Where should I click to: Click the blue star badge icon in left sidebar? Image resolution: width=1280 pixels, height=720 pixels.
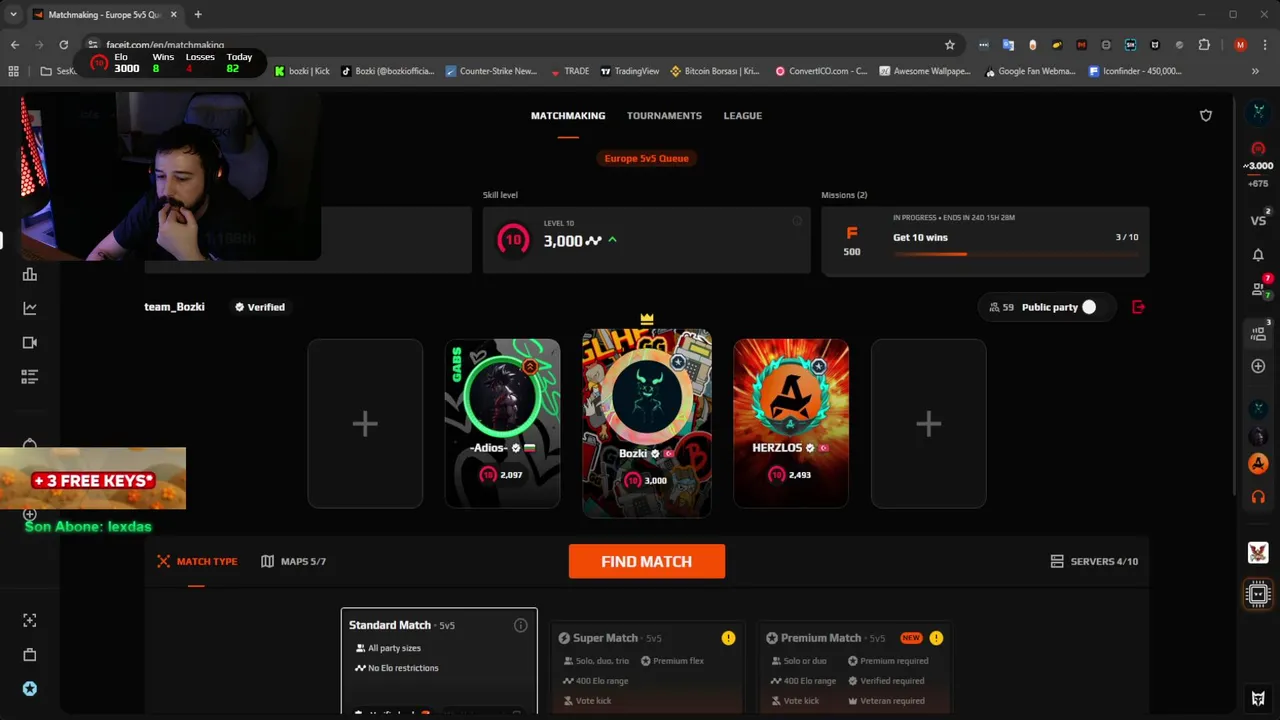pyautogui.click(x=30, y=689)
